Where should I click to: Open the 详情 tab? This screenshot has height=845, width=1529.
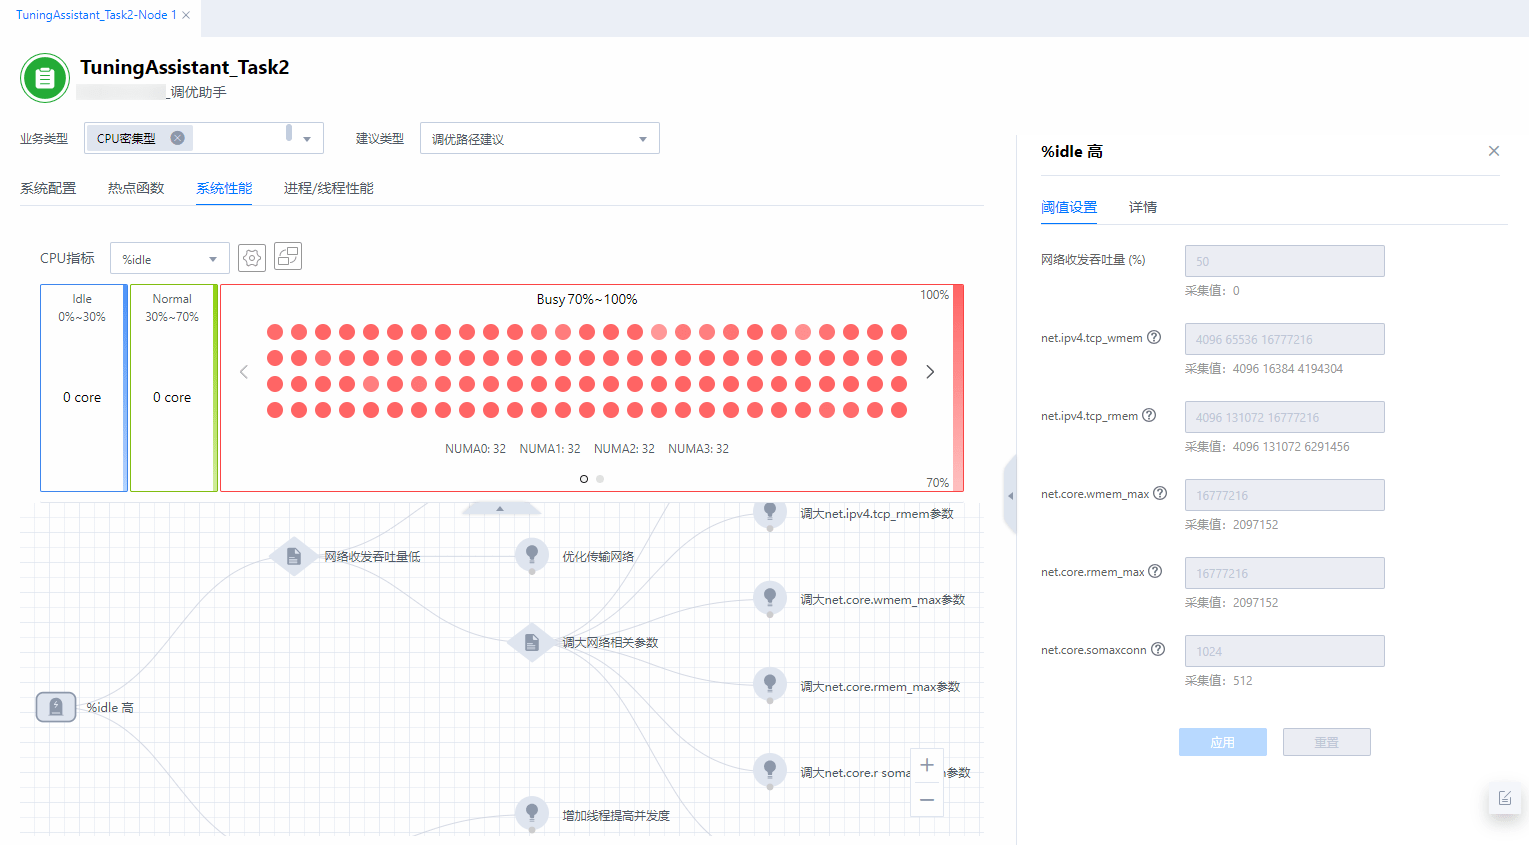coord(1143,207)
